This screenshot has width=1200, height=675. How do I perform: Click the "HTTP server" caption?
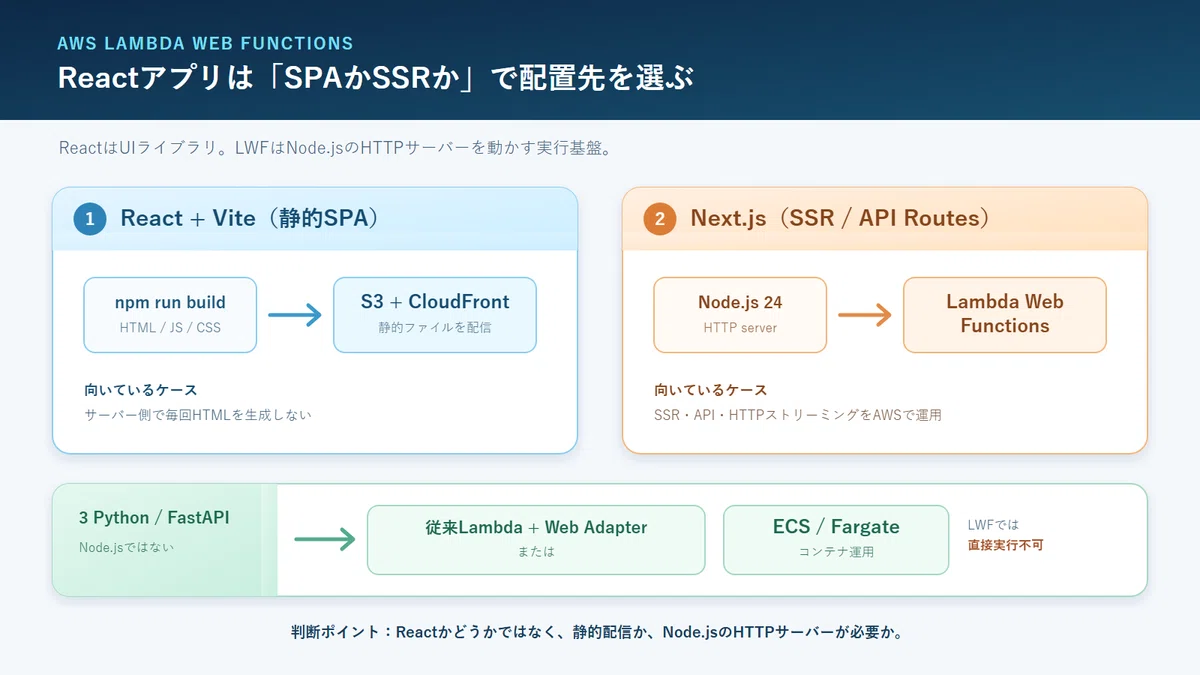740,328
